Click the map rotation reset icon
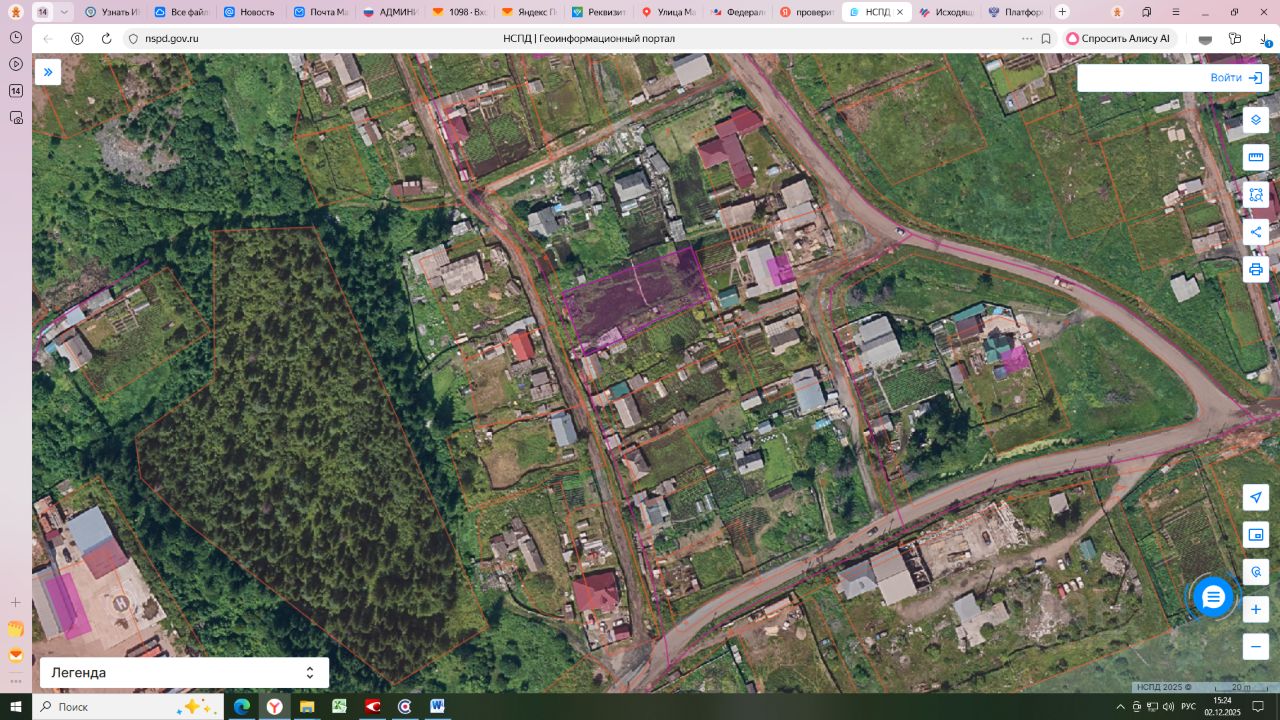Image resolution: width=1280 pixels, height=720 pixels. [1256, 572]
